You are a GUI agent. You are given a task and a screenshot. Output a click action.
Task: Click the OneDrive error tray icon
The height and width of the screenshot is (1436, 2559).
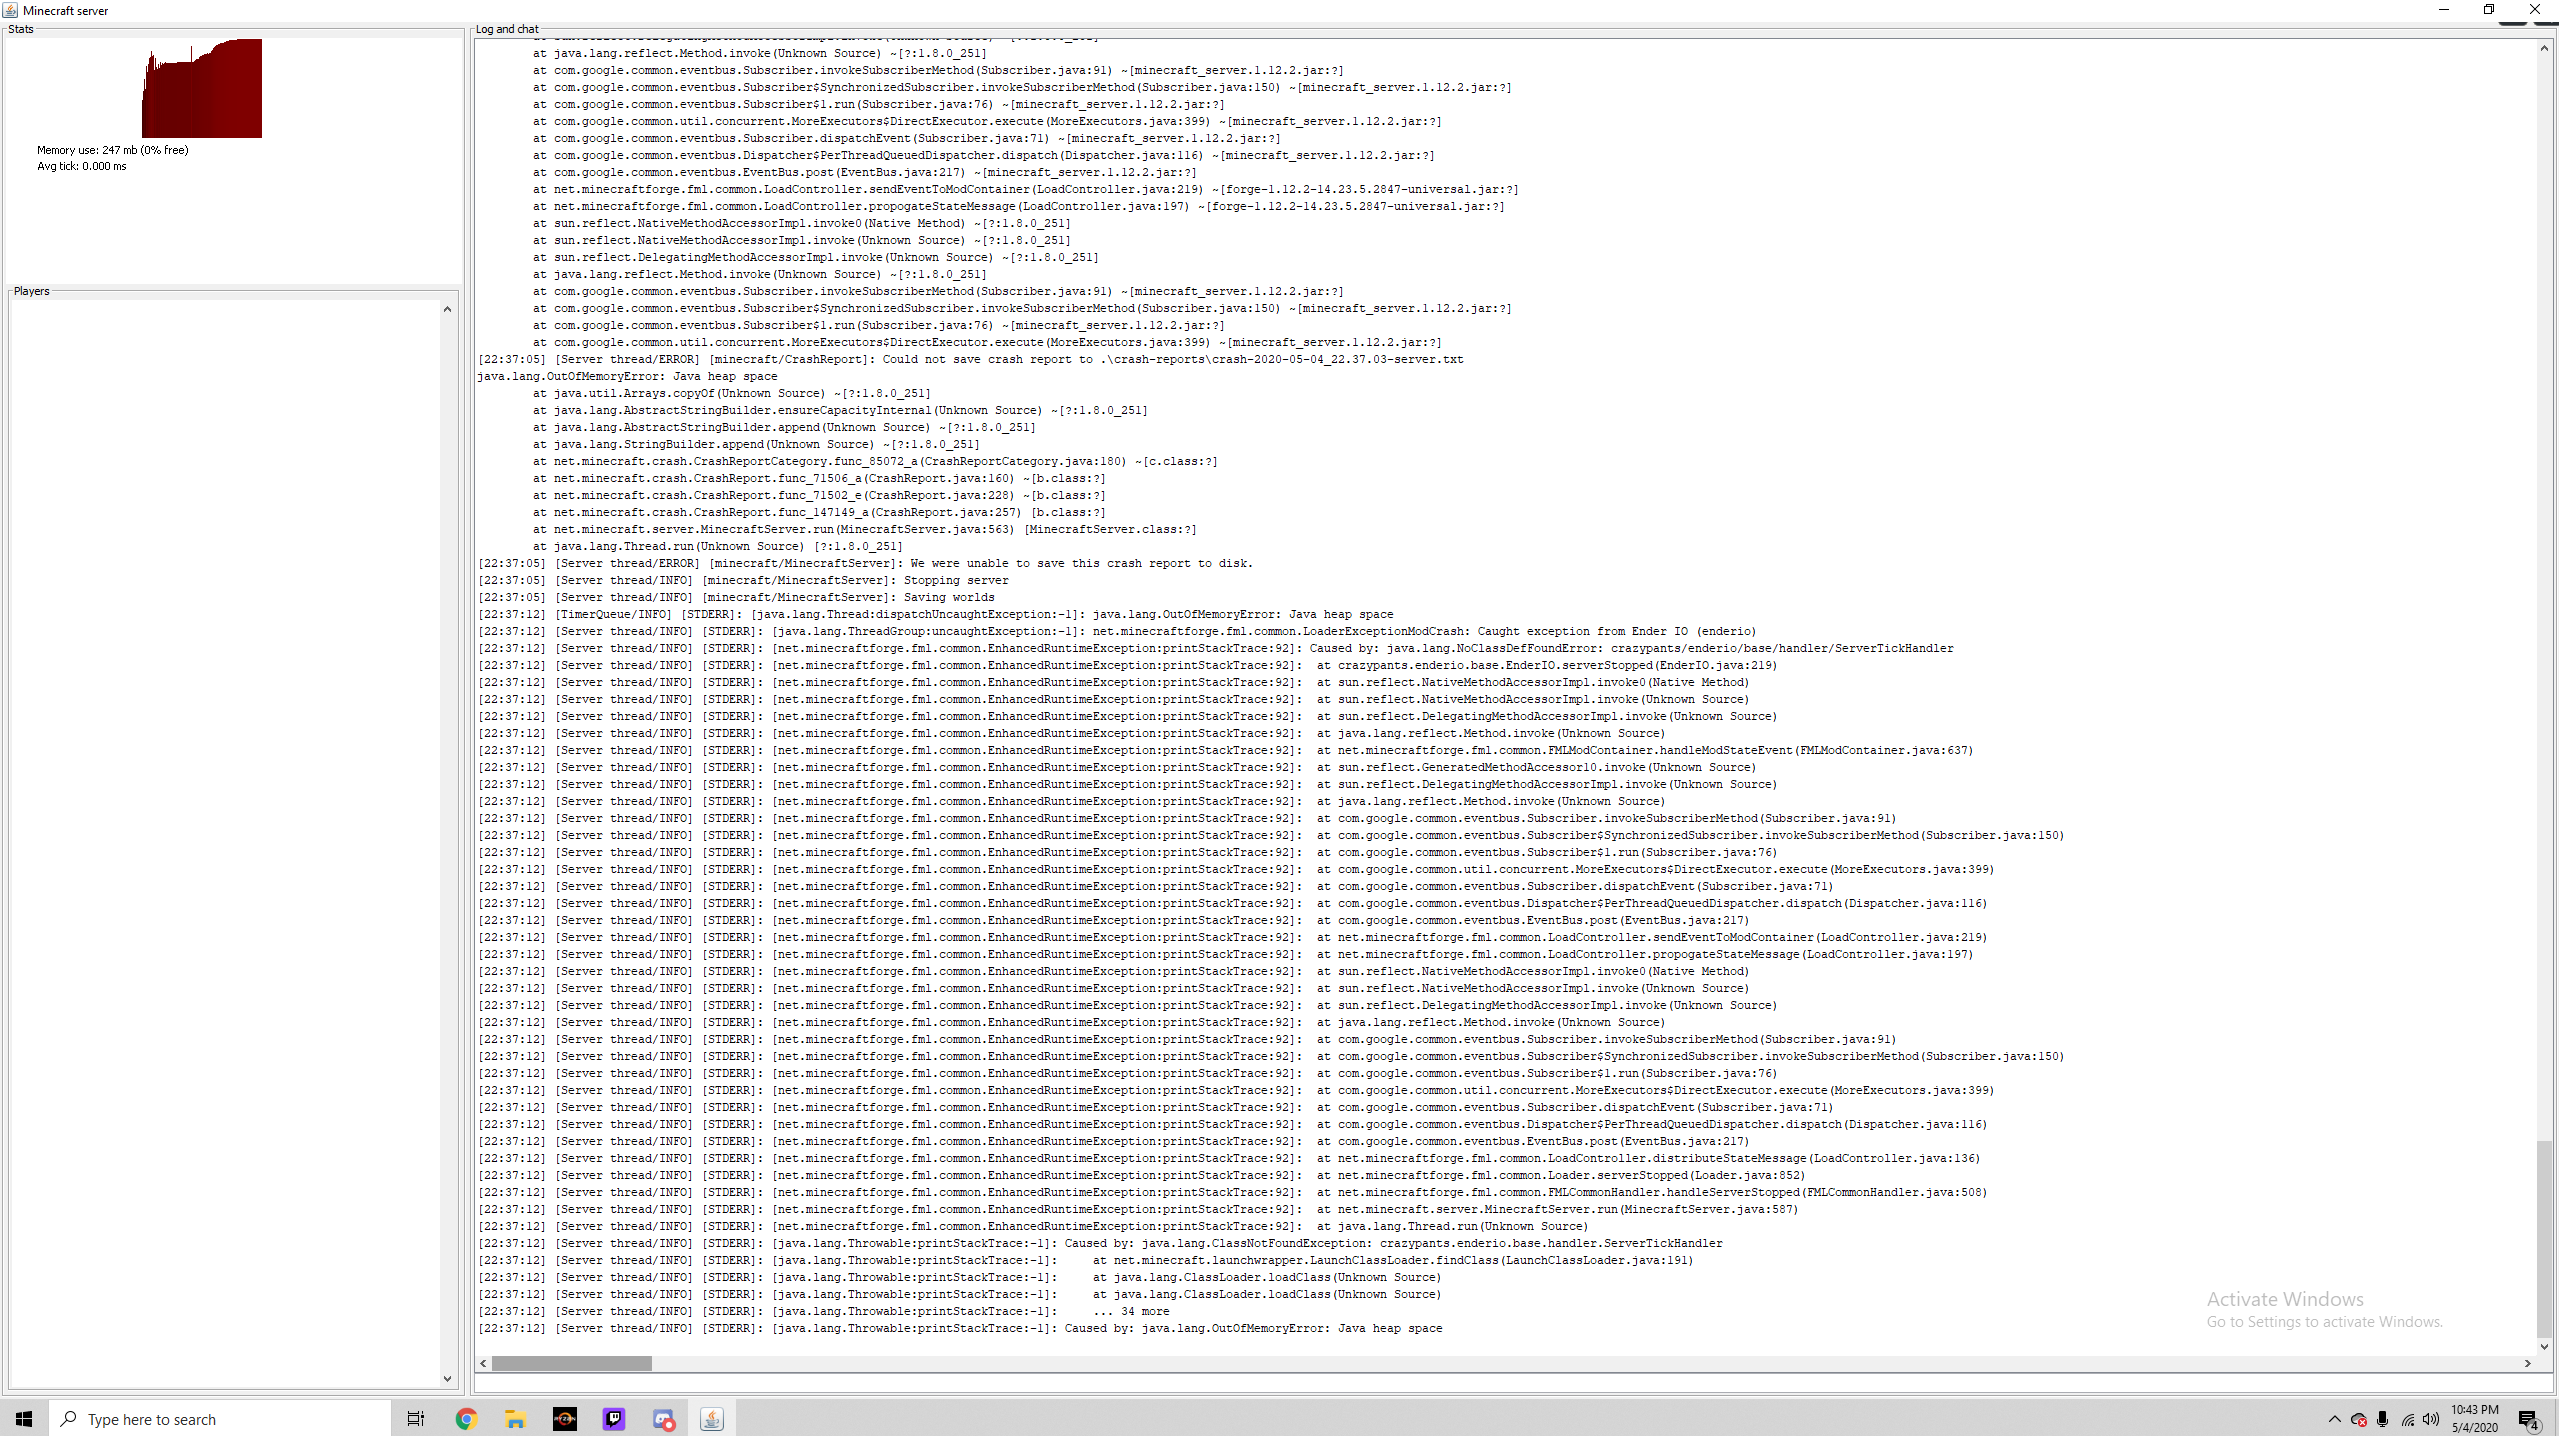(2359, 1420)
